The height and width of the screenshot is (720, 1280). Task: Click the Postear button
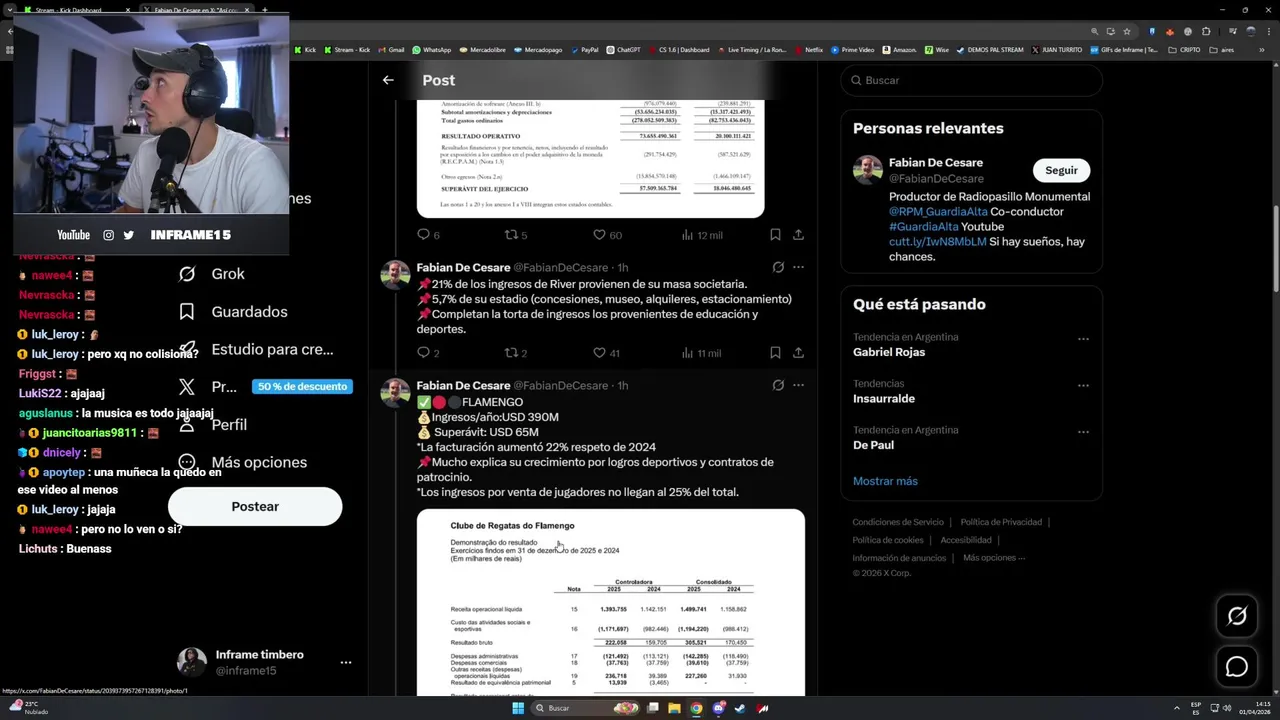click(x=255, y=507)
